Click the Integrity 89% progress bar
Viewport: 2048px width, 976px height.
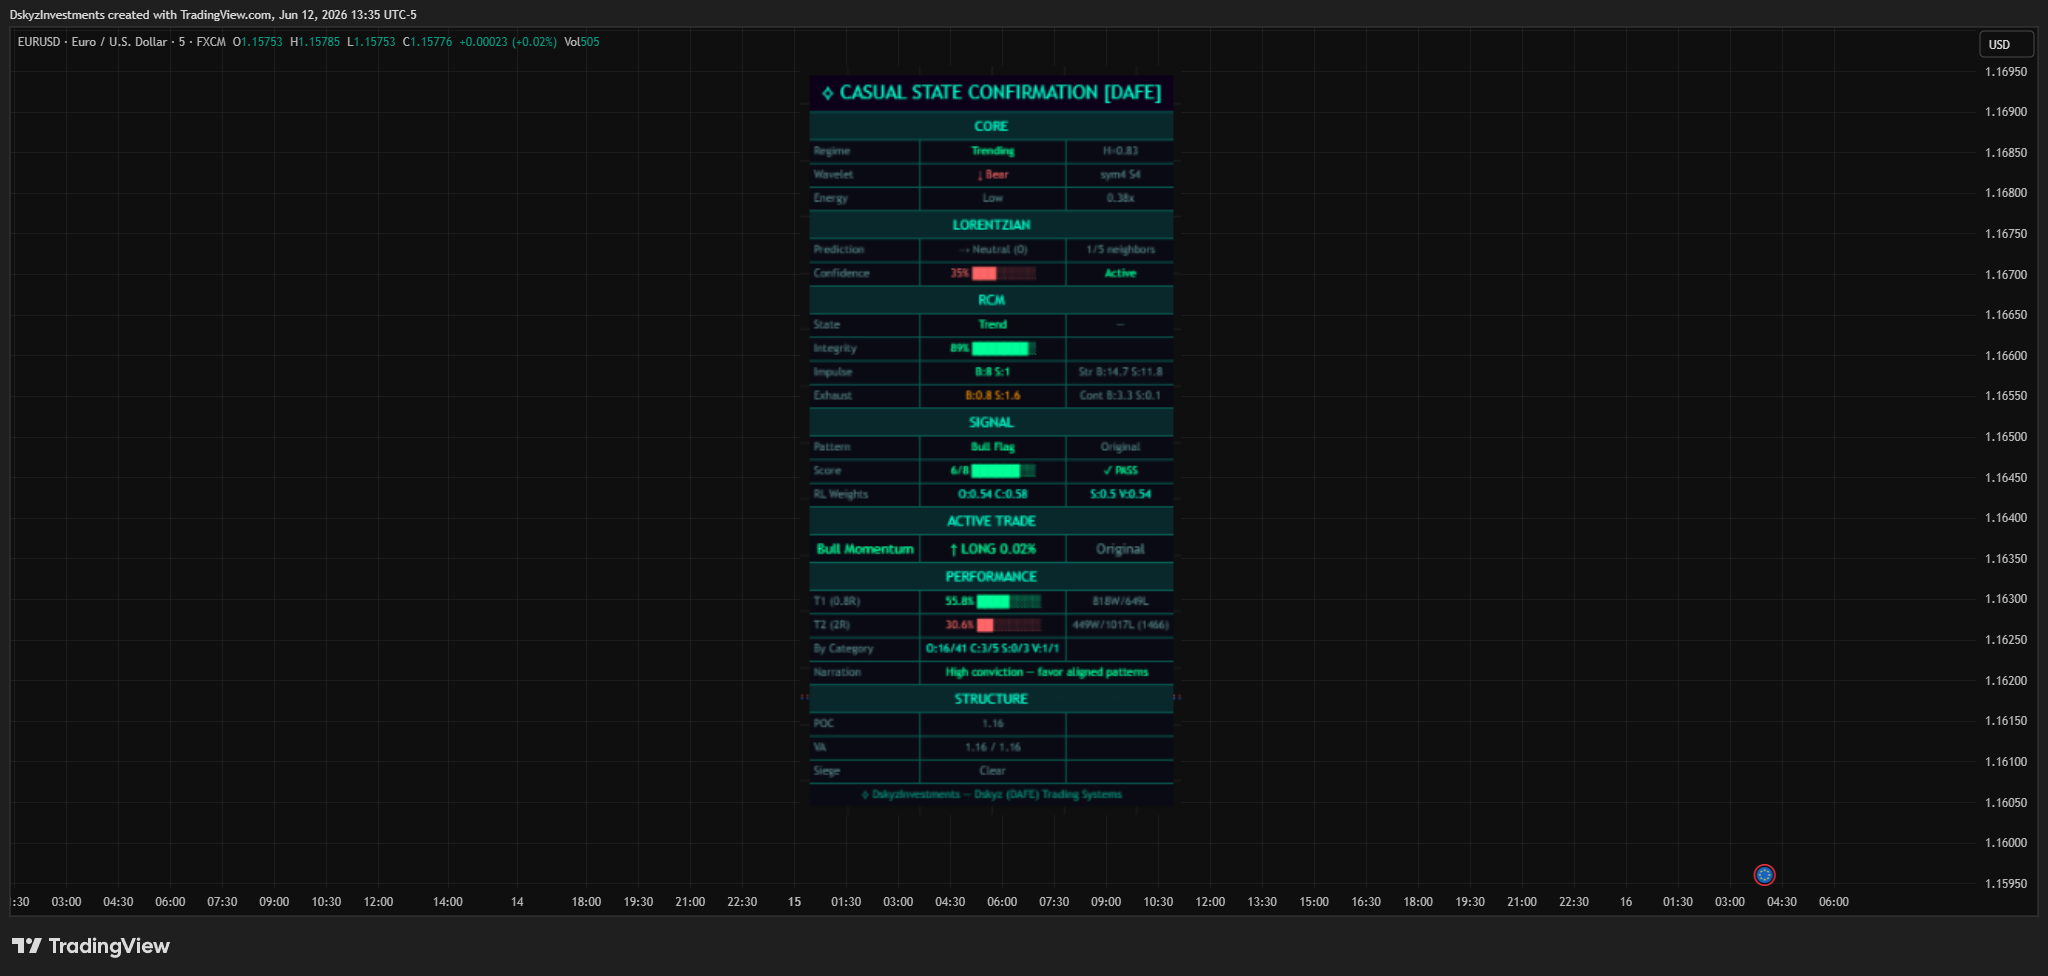point(1003,348)
